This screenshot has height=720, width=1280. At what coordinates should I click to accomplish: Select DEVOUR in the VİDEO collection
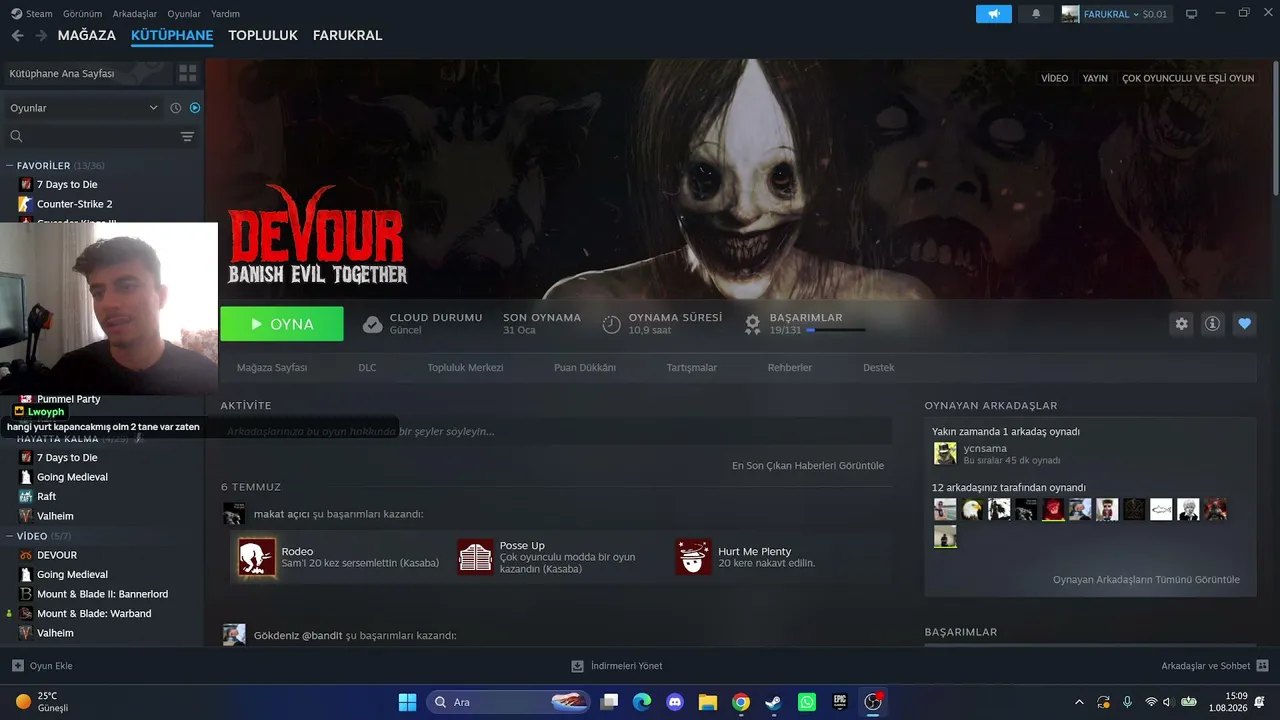pos(57,555)
